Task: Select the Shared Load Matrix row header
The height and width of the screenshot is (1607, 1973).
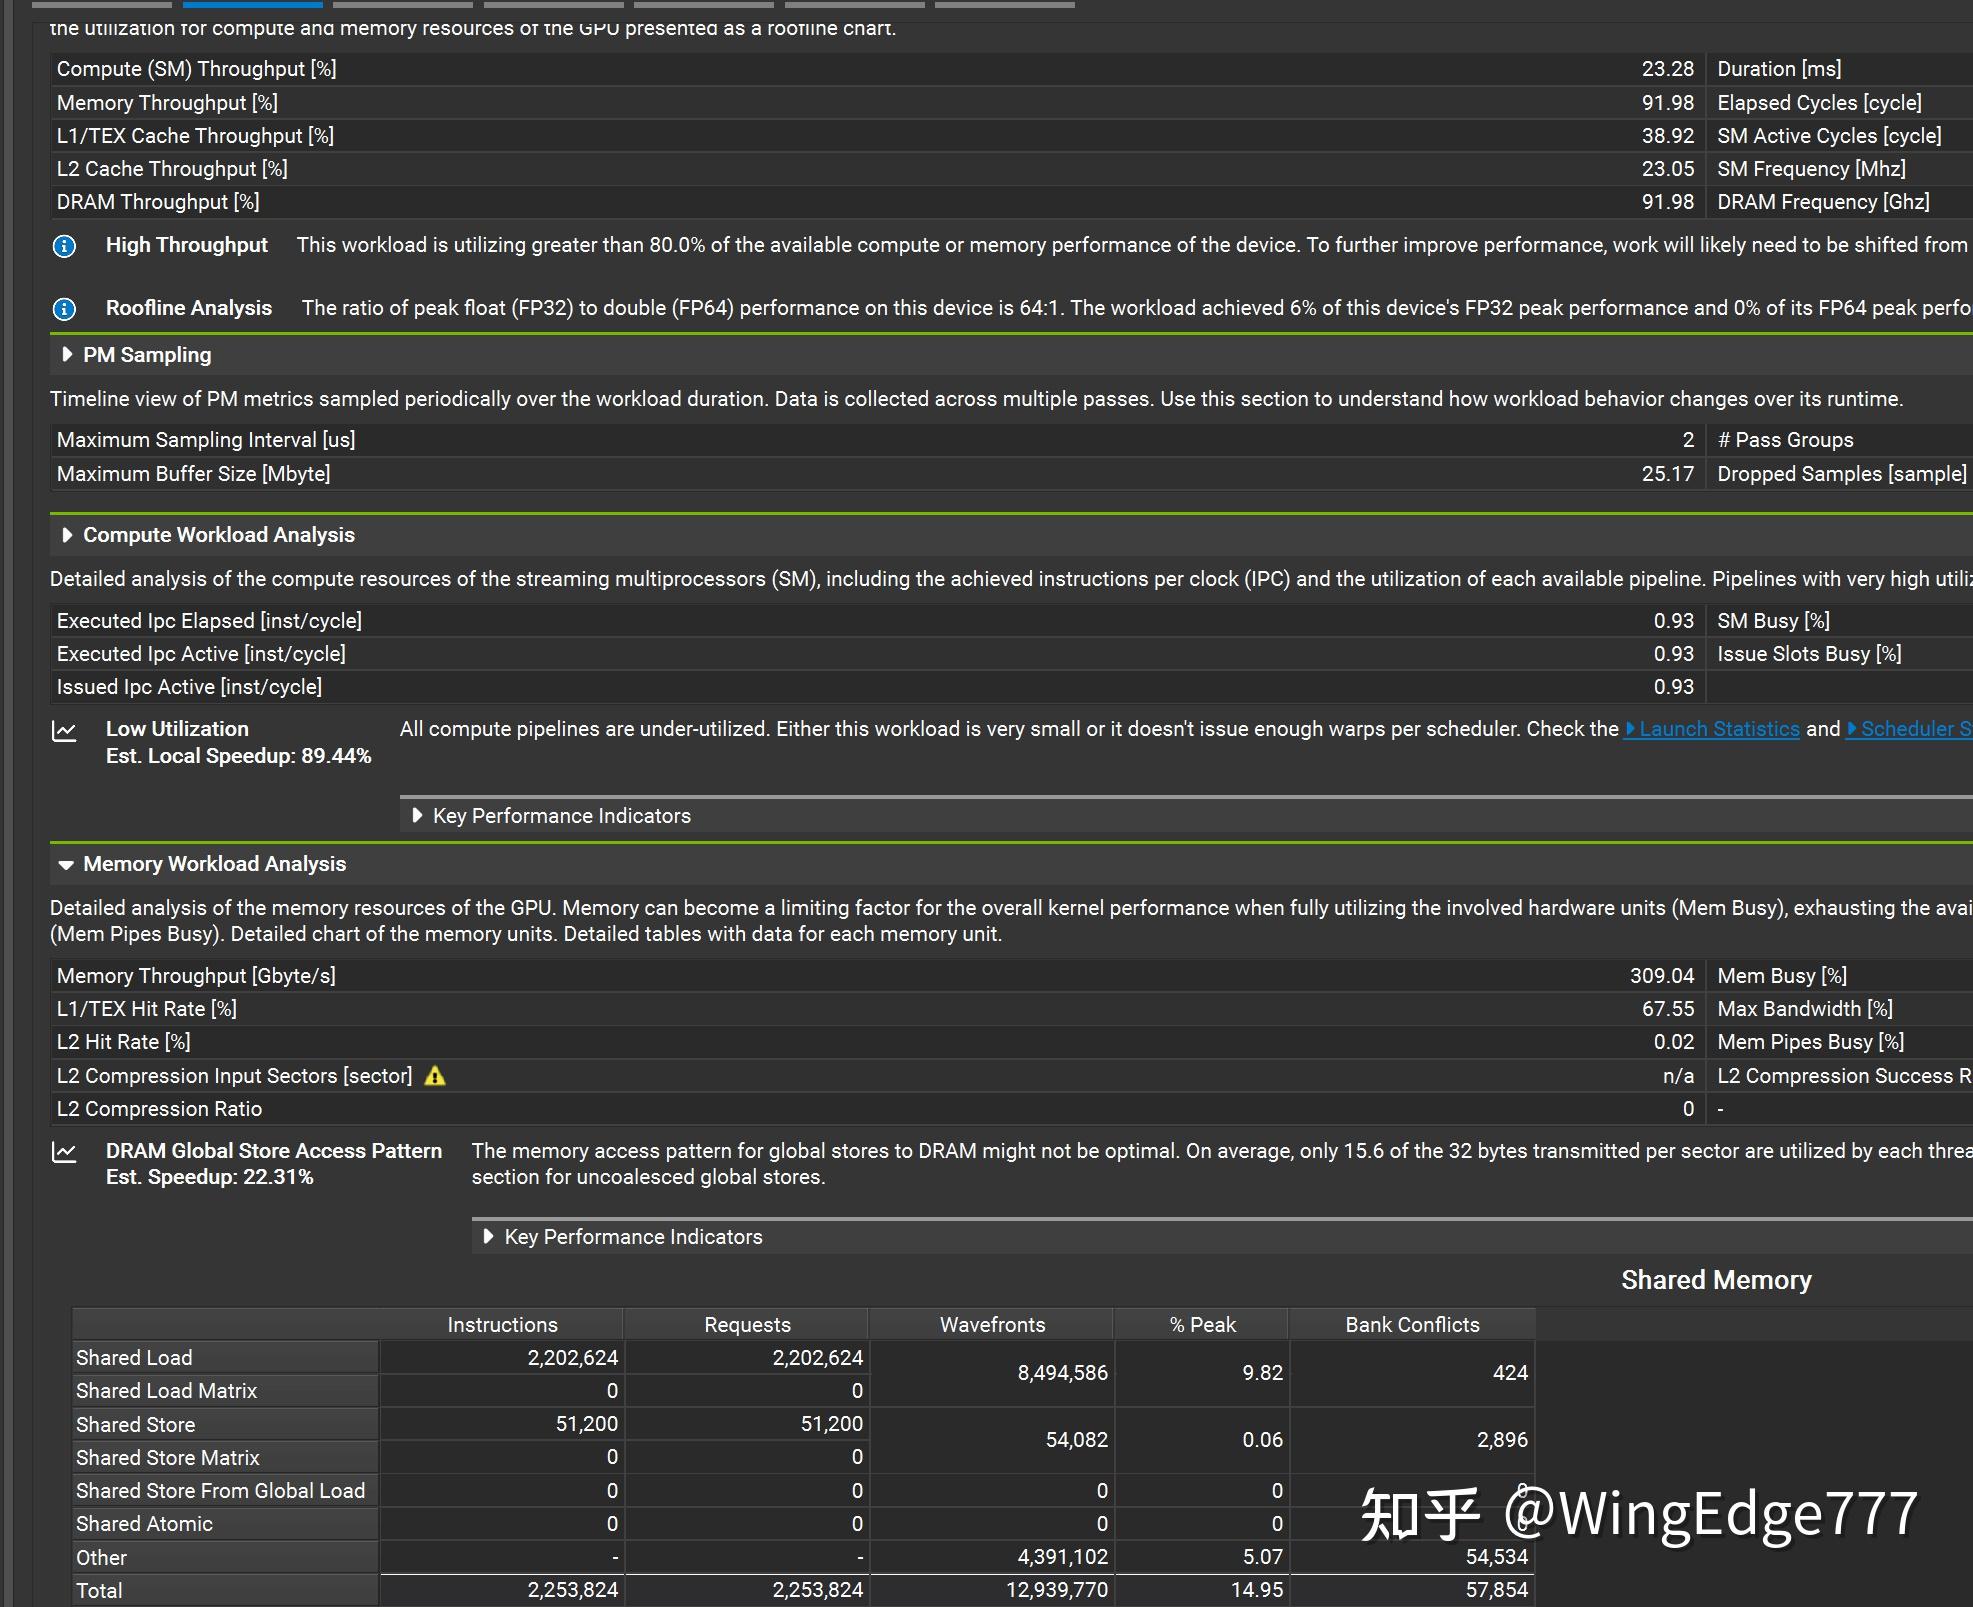Action: click(225, 1391)
